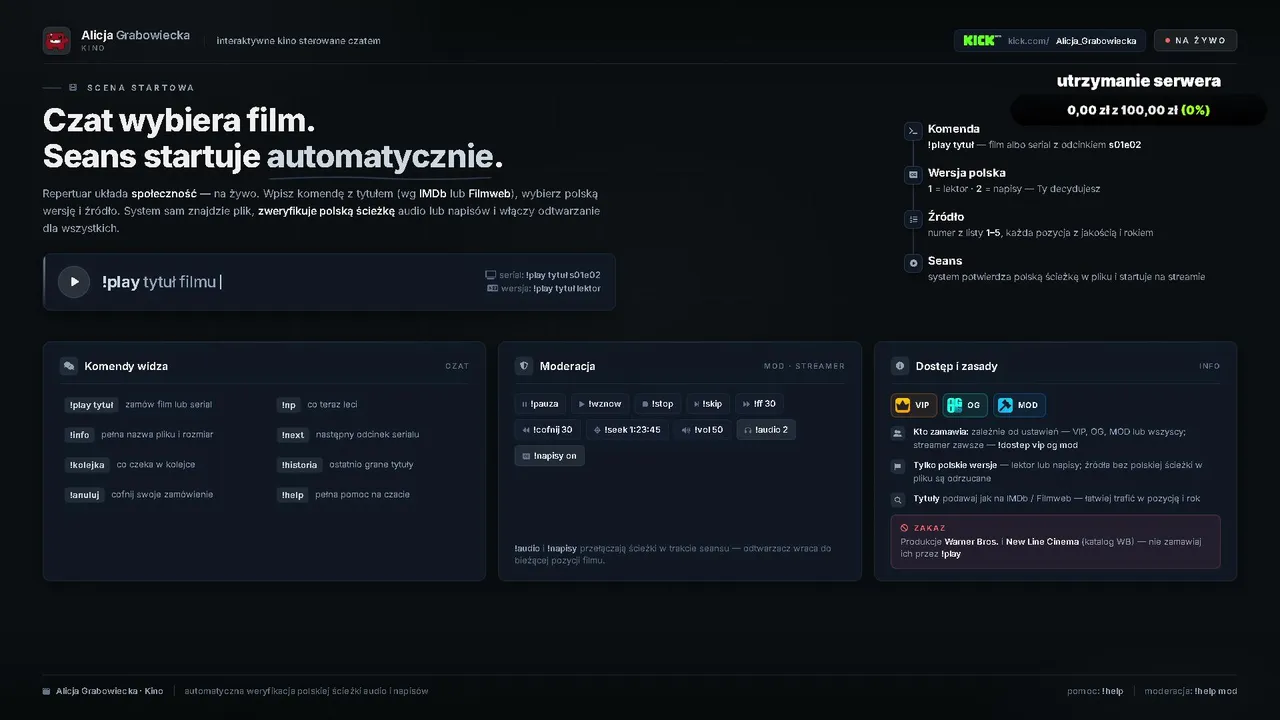
Task: Click the !seek 1:23:45 chip
Action: (x=627, y=430)
